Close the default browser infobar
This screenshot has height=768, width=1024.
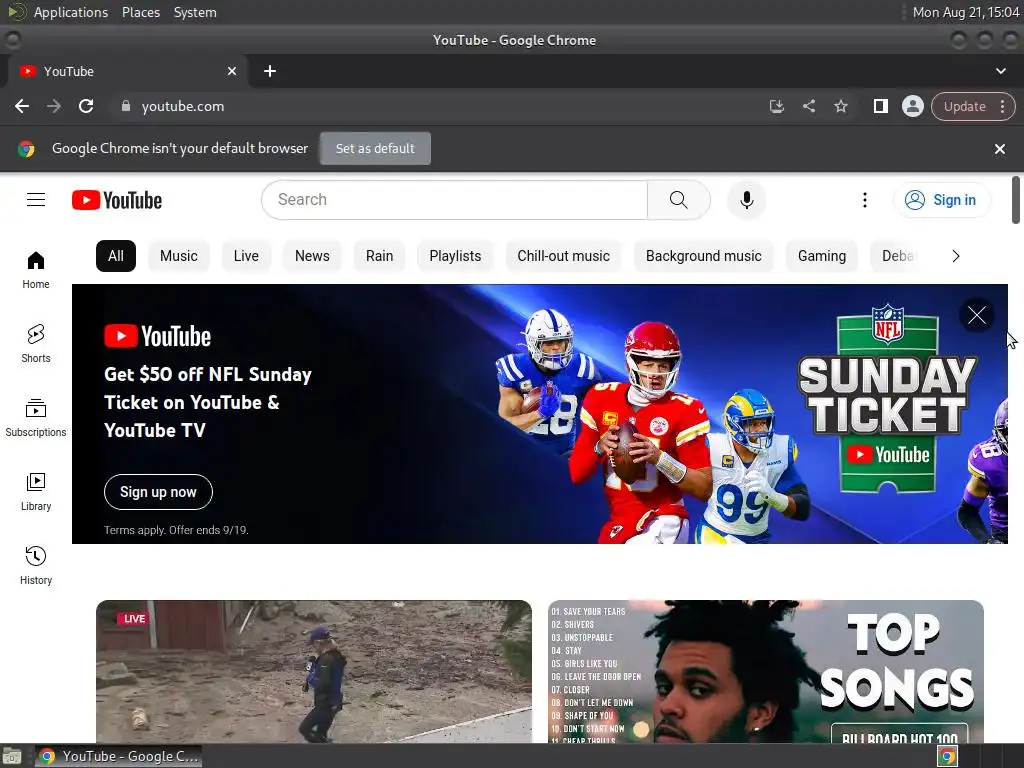(1000, 149)
